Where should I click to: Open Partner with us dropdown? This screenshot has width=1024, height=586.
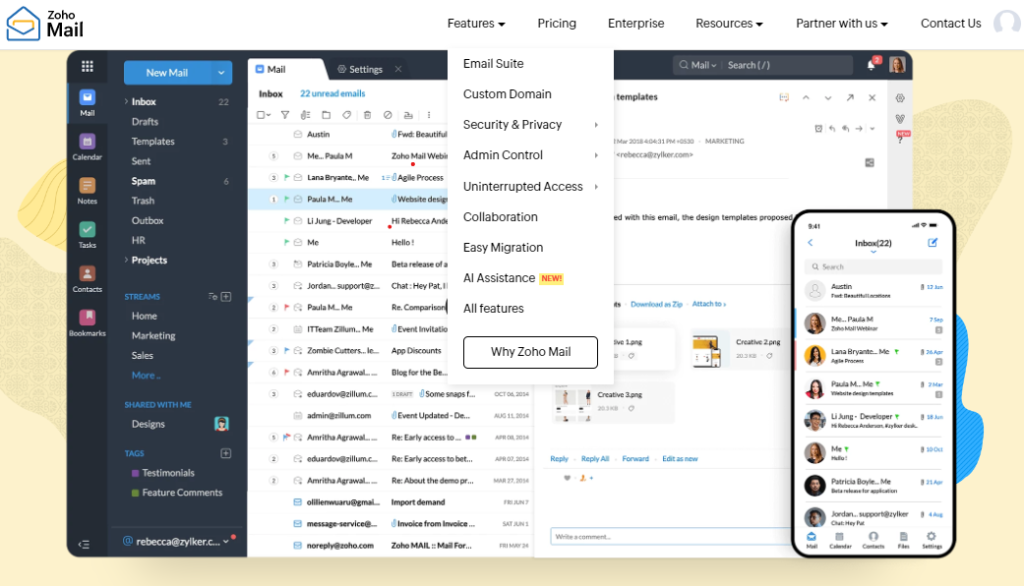841,24
